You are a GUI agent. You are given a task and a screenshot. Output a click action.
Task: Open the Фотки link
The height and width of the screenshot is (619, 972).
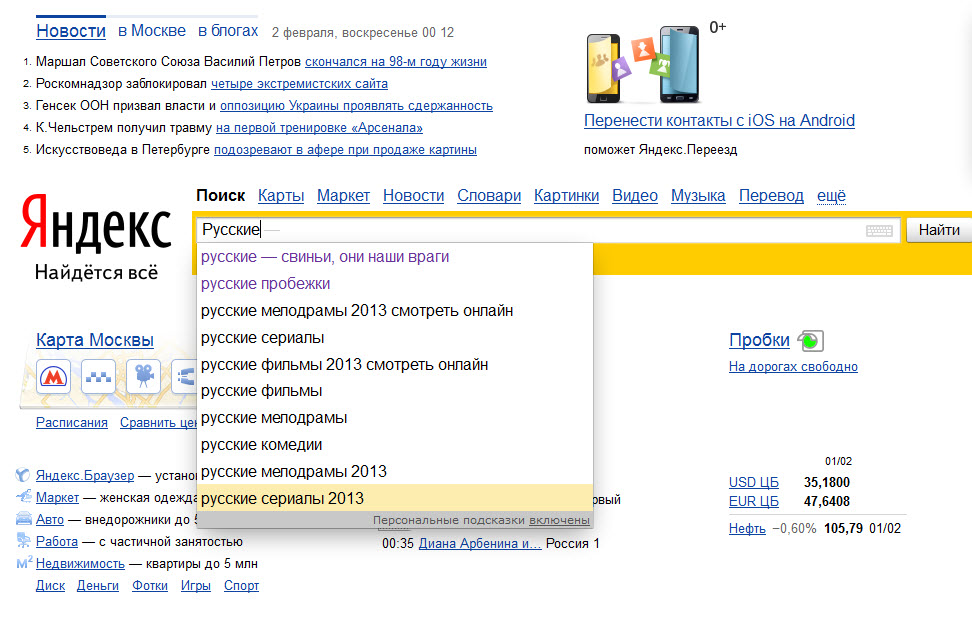[x=150, y=586]
